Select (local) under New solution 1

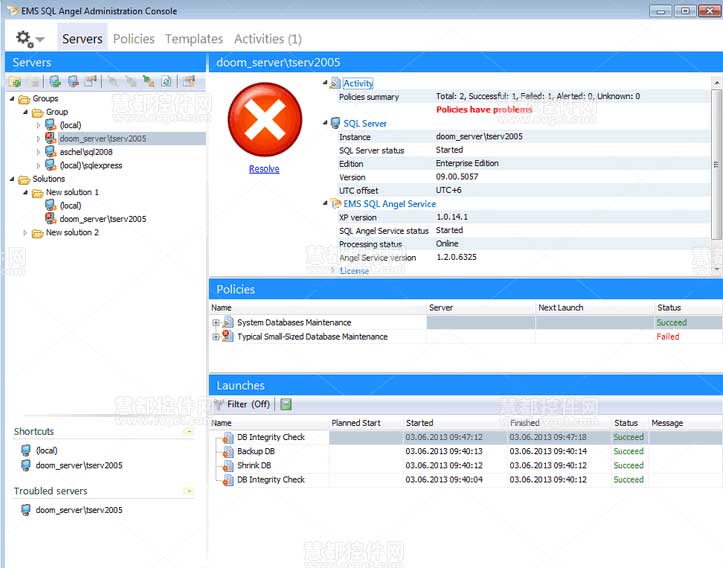(x=70, y=206)
